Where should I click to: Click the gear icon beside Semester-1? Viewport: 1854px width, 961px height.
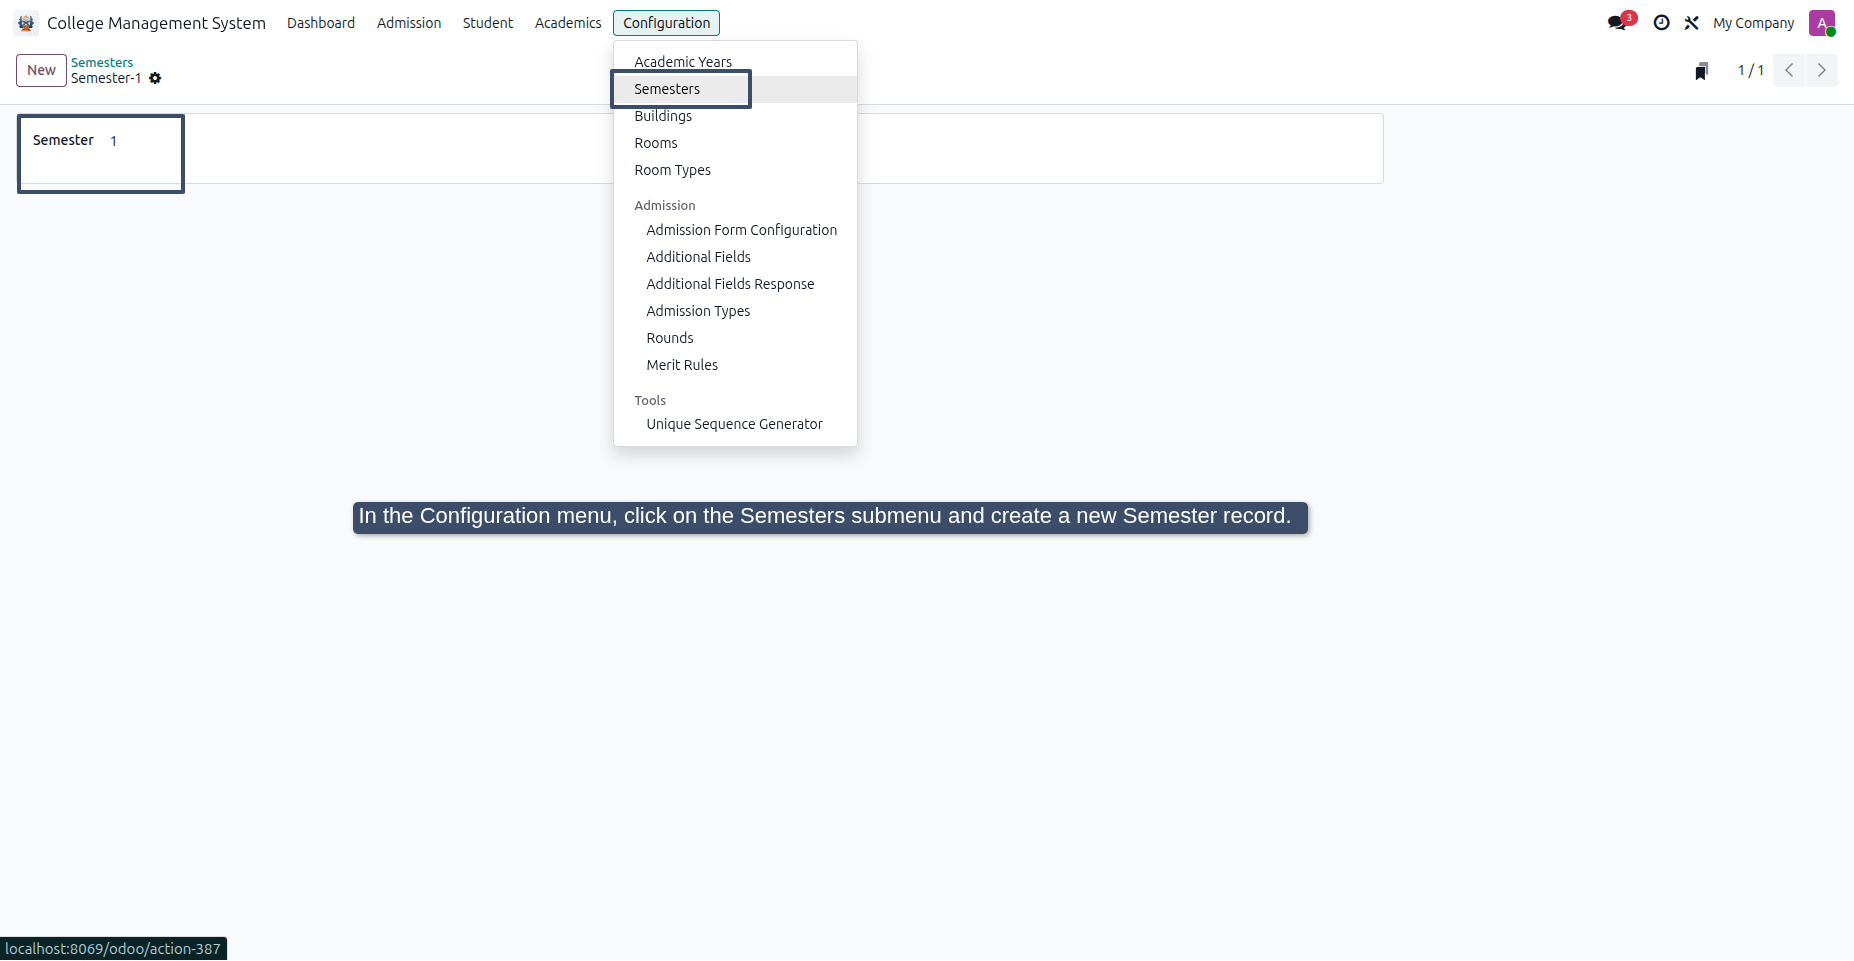[x=155, y=78]
